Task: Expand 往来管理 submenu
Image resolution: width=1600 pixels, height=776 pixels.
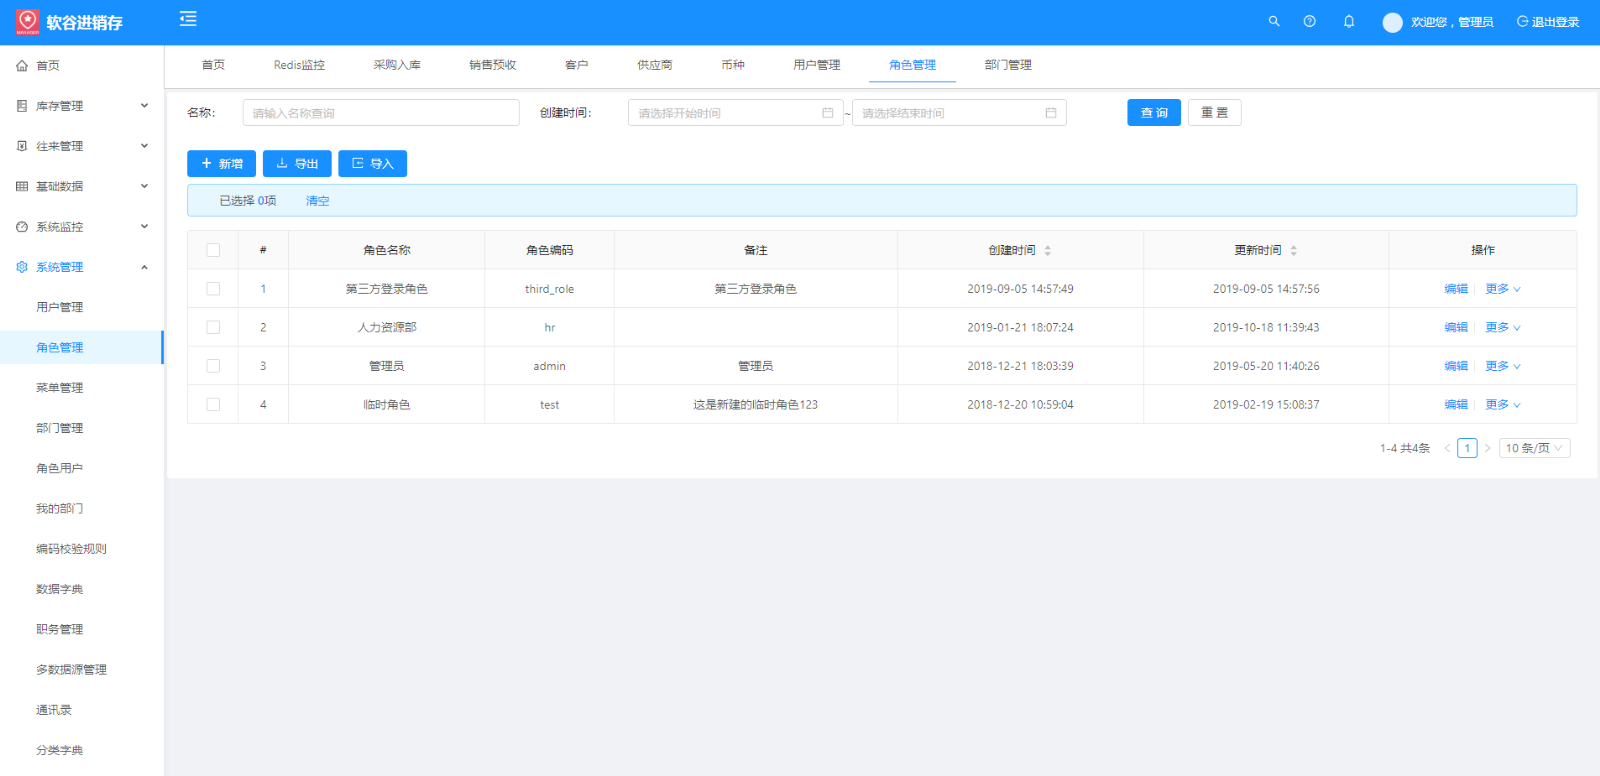Action: pos(144,146)
